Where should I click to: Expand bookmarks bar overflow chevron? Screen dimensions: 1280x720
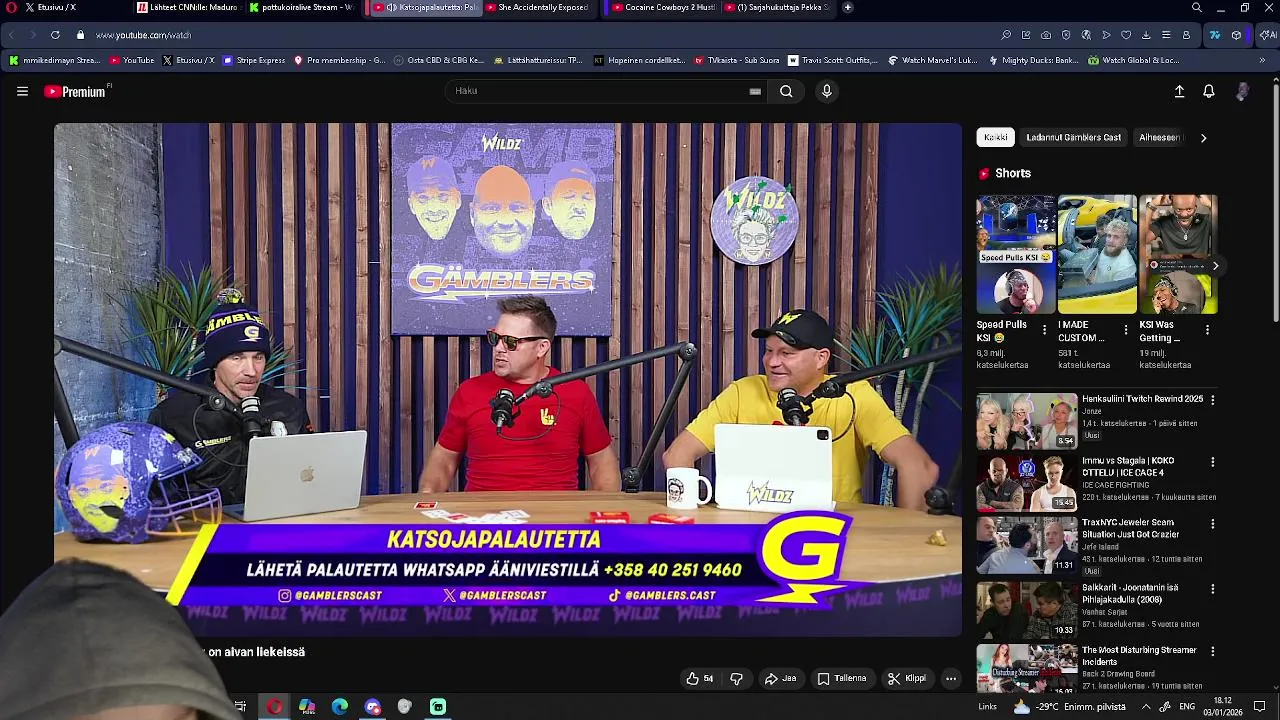click(1262, 60)
